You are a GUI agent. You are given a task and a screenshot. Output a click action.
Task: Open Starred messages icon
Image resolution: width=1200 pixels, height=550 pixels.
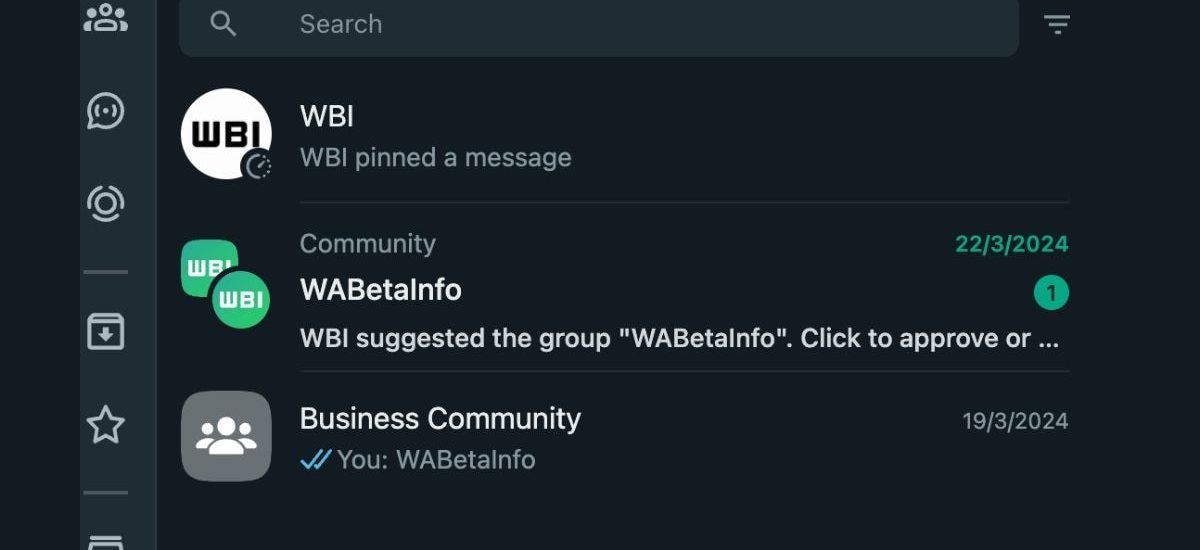(x=105, y=426)
